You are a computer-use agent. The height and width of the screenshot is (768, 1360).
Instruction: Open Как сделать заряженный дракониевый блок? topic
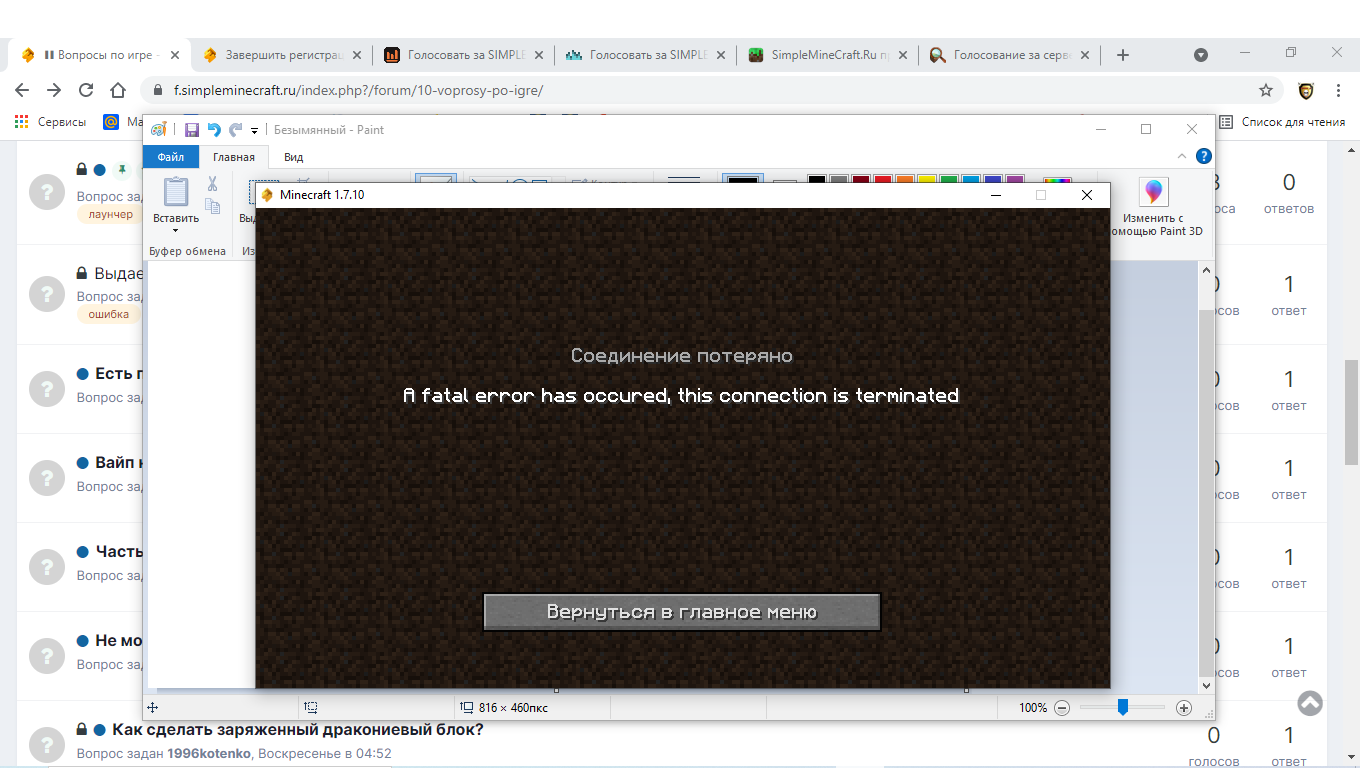click(297, 729)
